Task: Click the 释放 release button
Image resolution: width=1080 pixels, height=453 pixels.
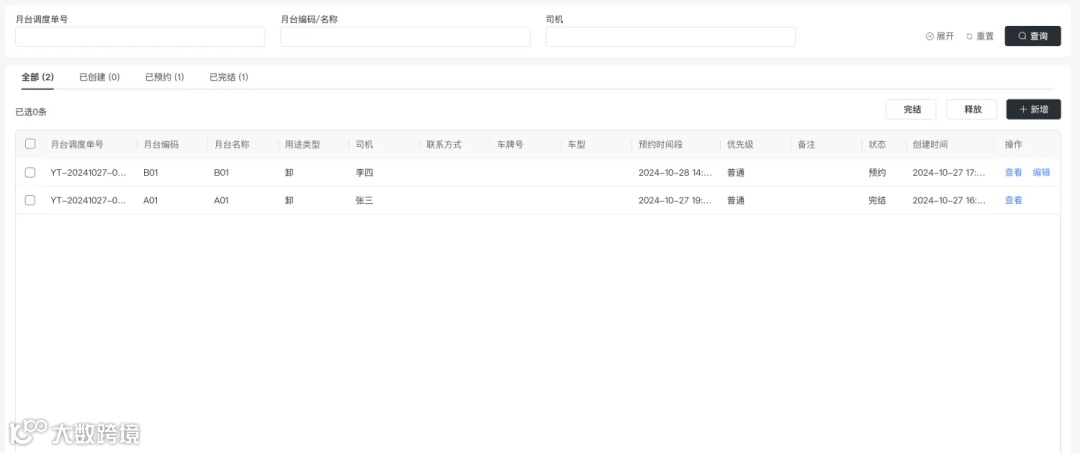Action: [x=972, y=109]
